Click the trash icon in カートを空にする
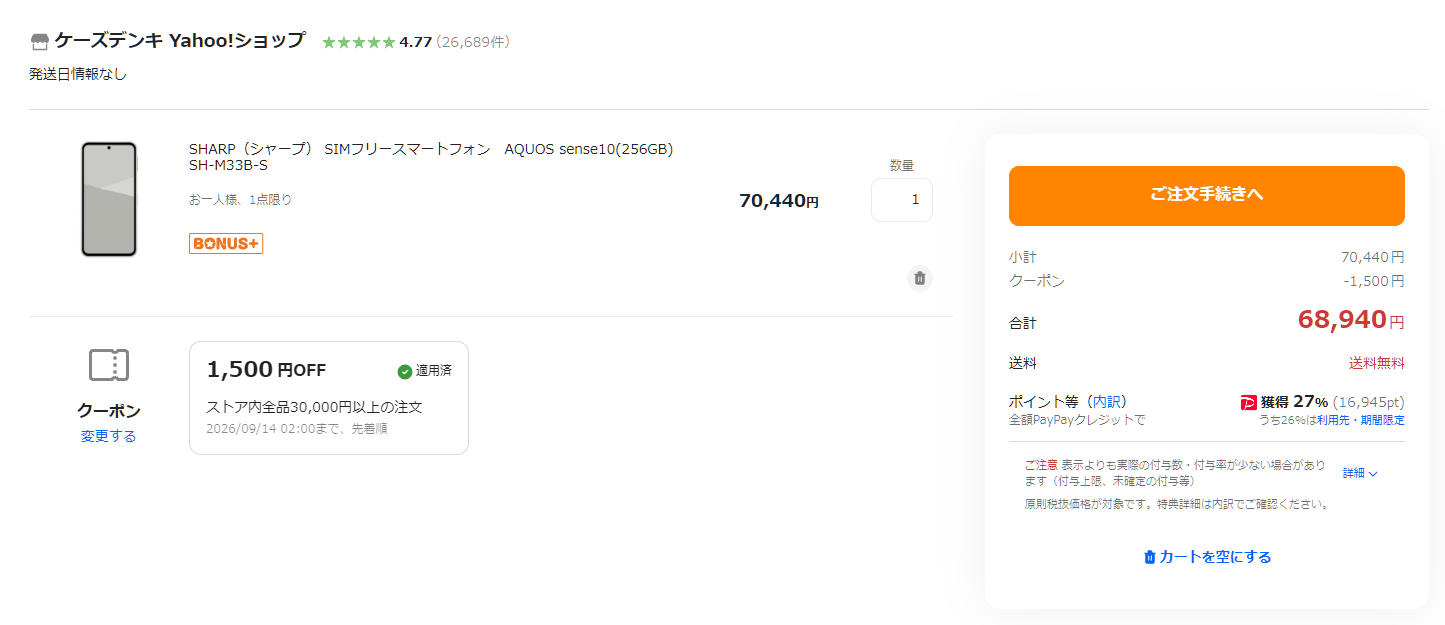This screenshot has width=1445, height=625. [x=1150, y=557]
